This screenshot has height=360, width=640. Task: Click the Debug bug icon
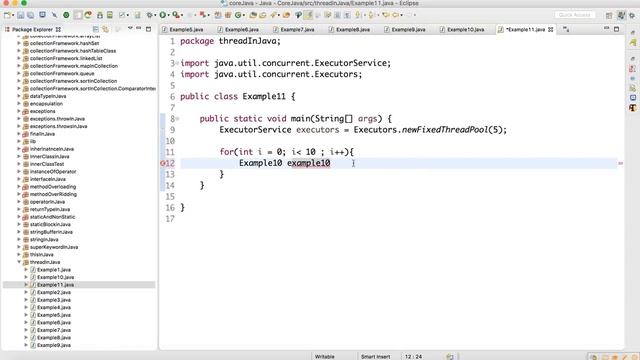pyautogui.click(x=150, y=15)
